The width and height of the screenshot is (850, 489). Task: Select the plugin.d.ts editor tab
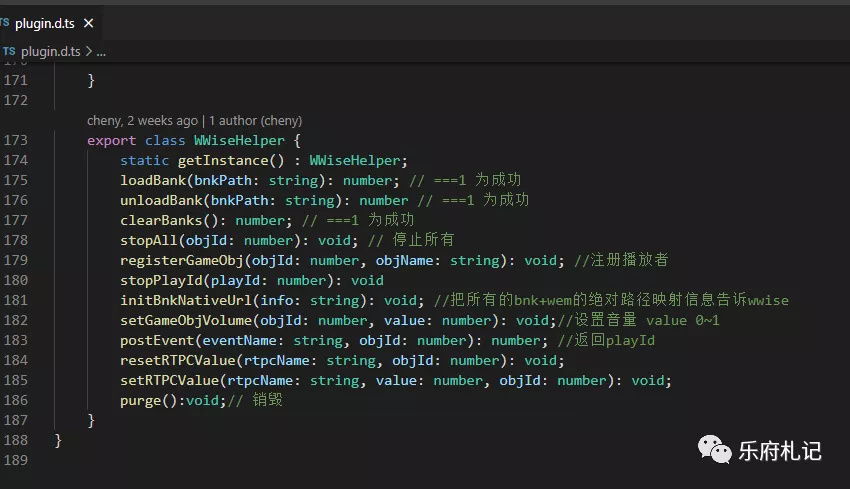tap(49, 23)
